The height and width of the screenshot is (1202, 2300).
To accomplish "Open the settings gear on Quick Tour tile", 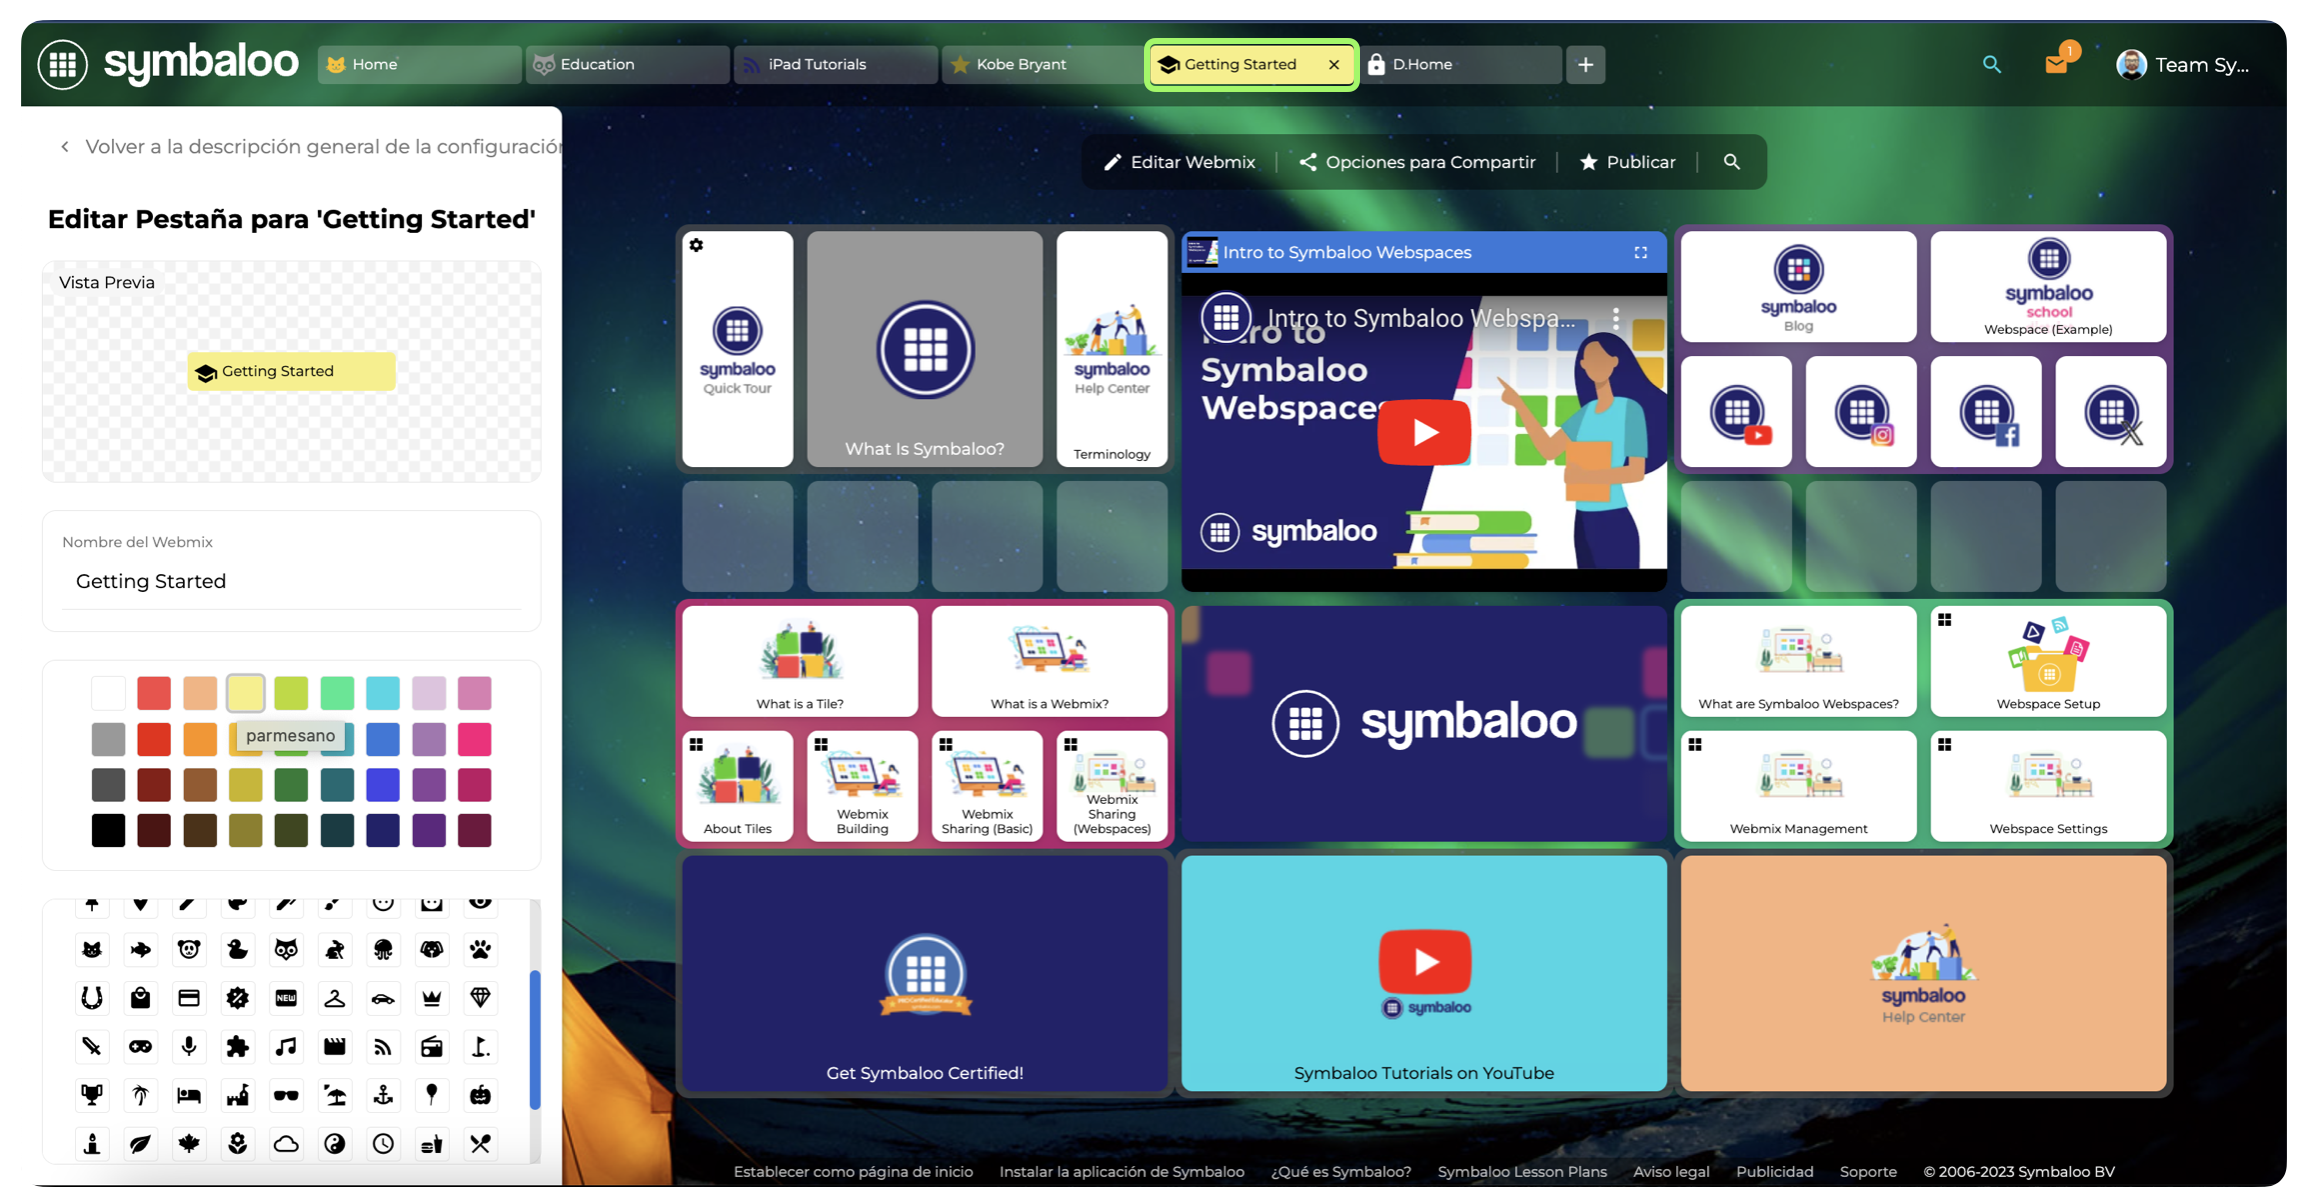I will (697, 245).
